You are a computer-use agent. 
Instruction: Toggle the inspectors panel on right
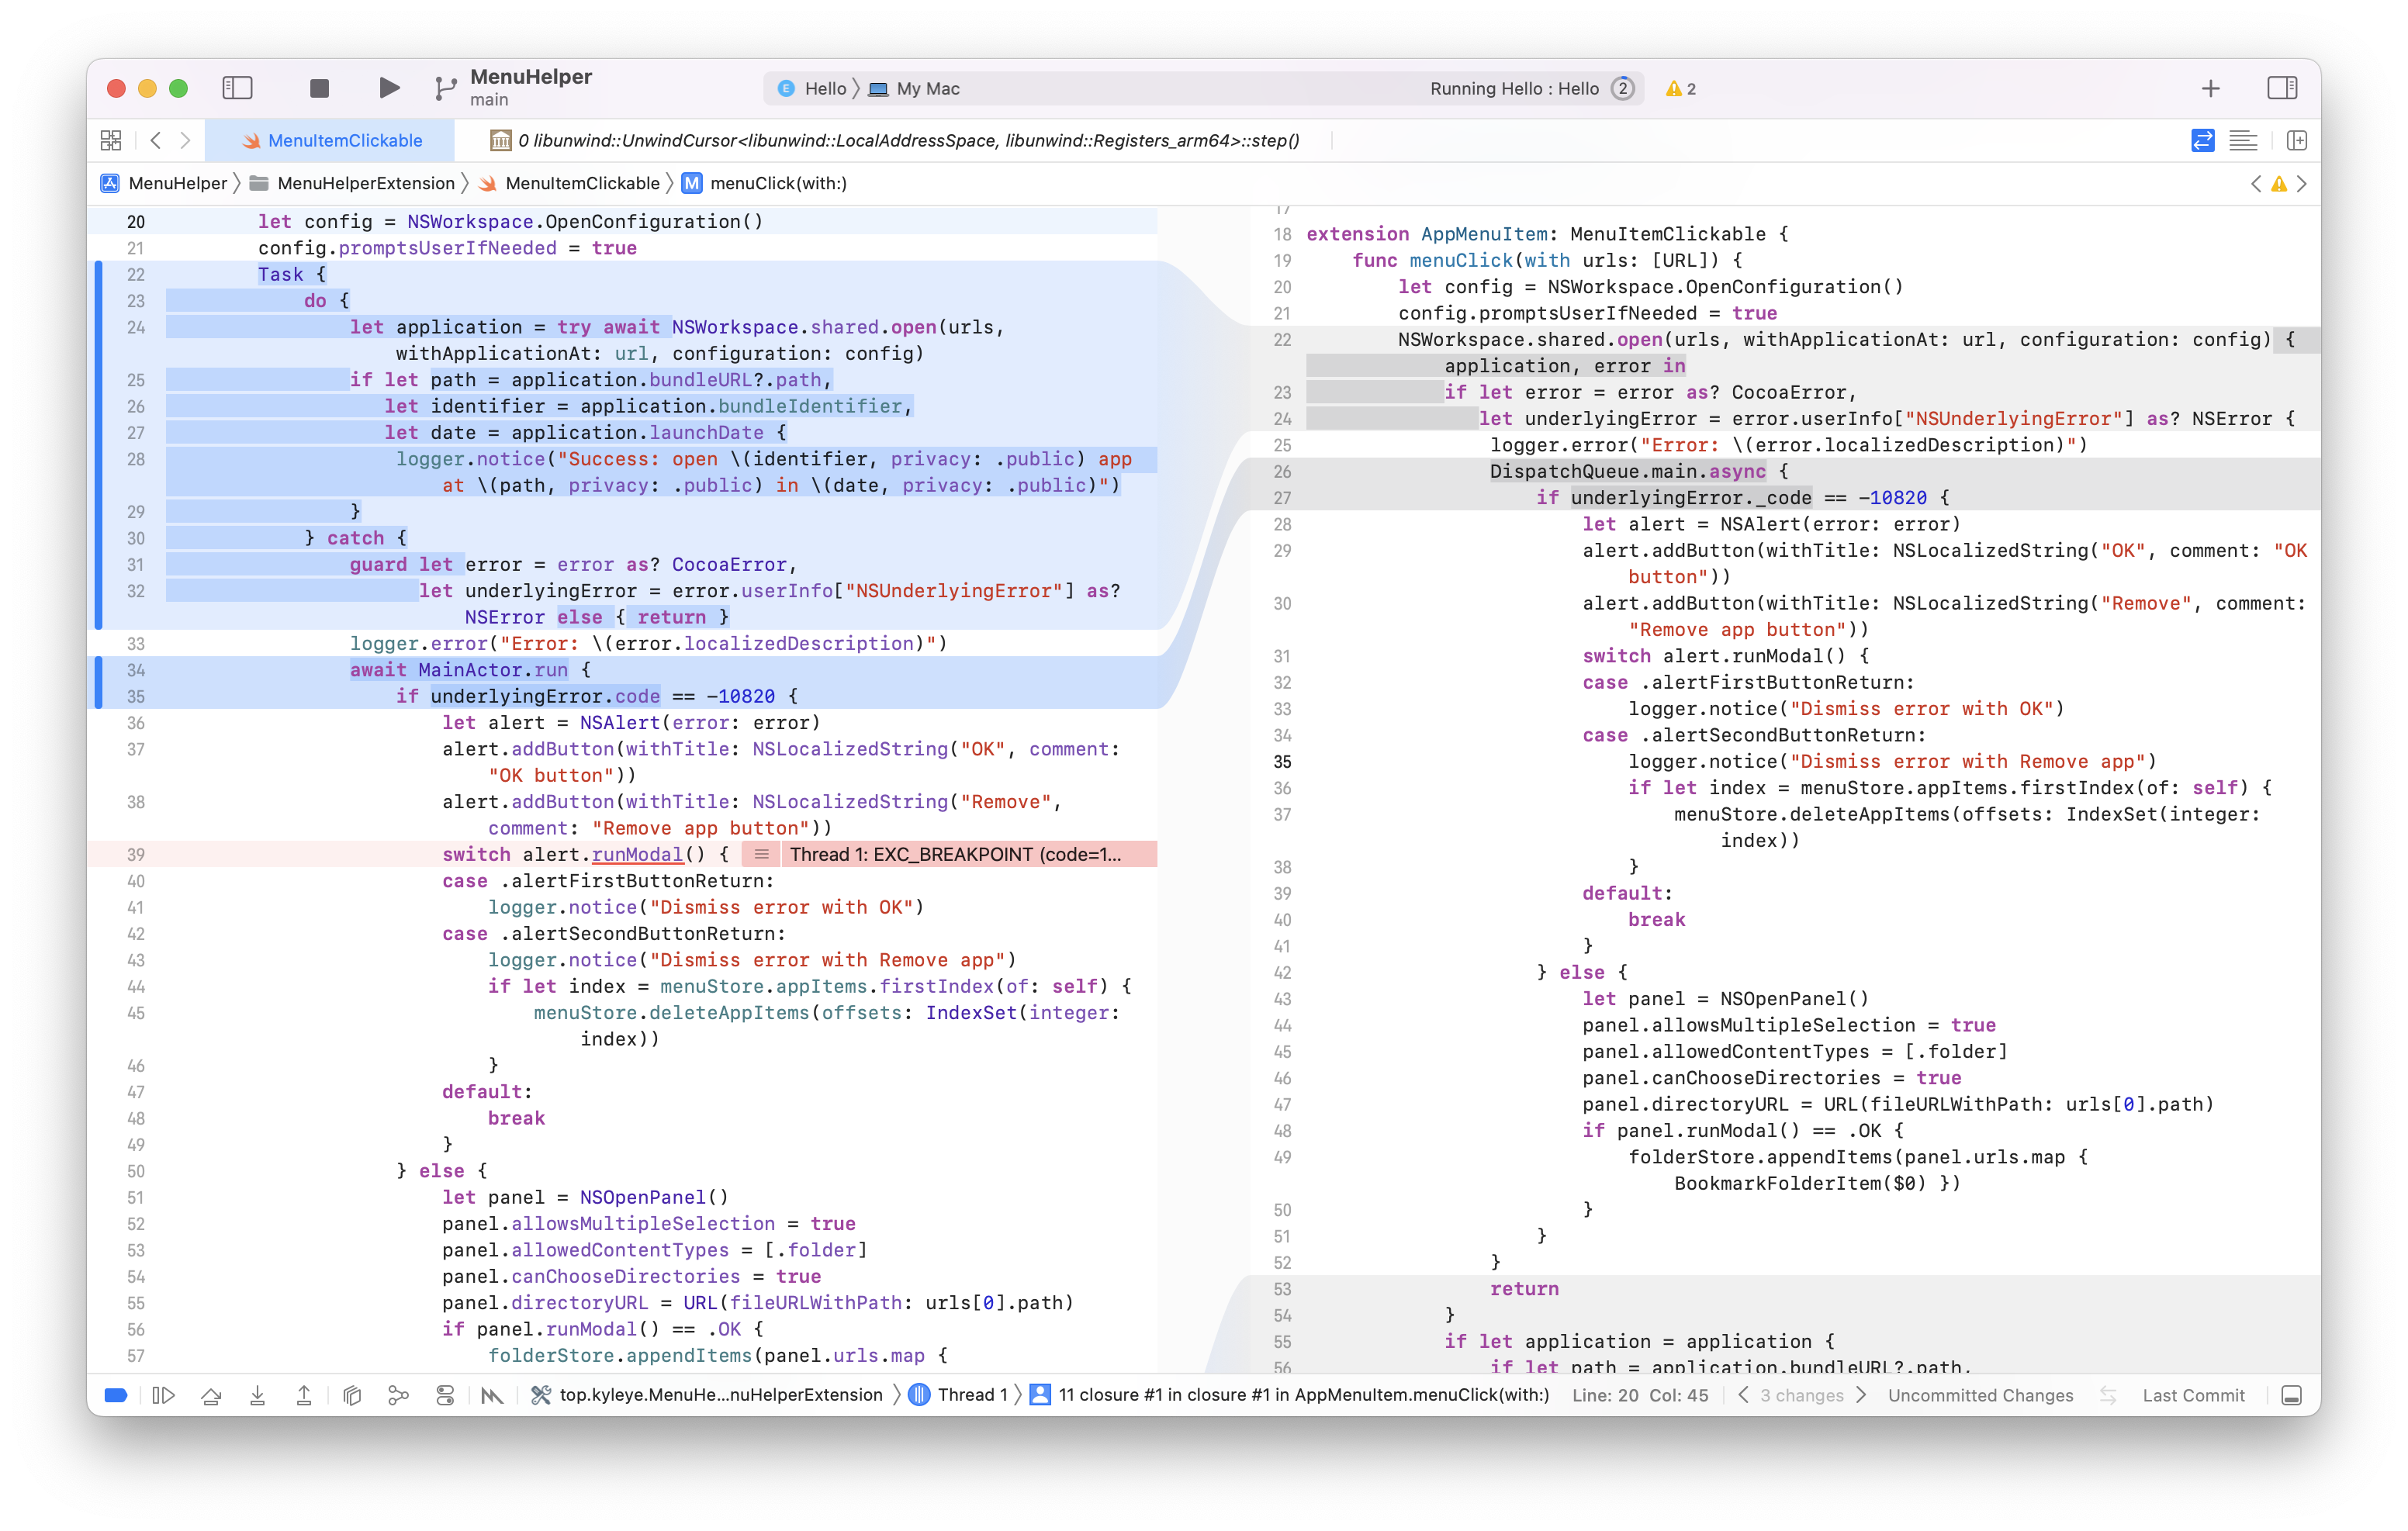[x=2281, y=88]
